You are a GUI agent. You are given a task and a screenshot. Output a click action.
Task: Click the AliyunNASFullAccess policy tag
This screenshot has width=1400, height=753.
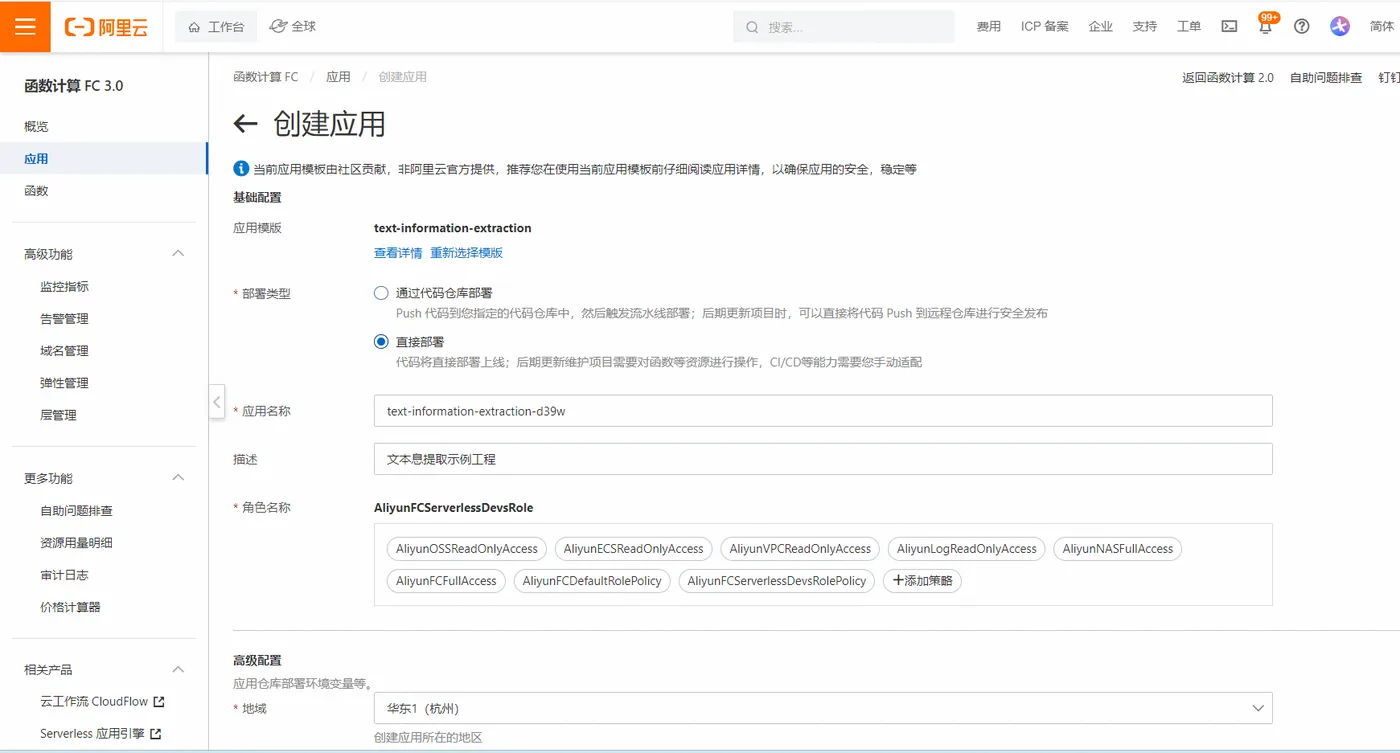1118,548
